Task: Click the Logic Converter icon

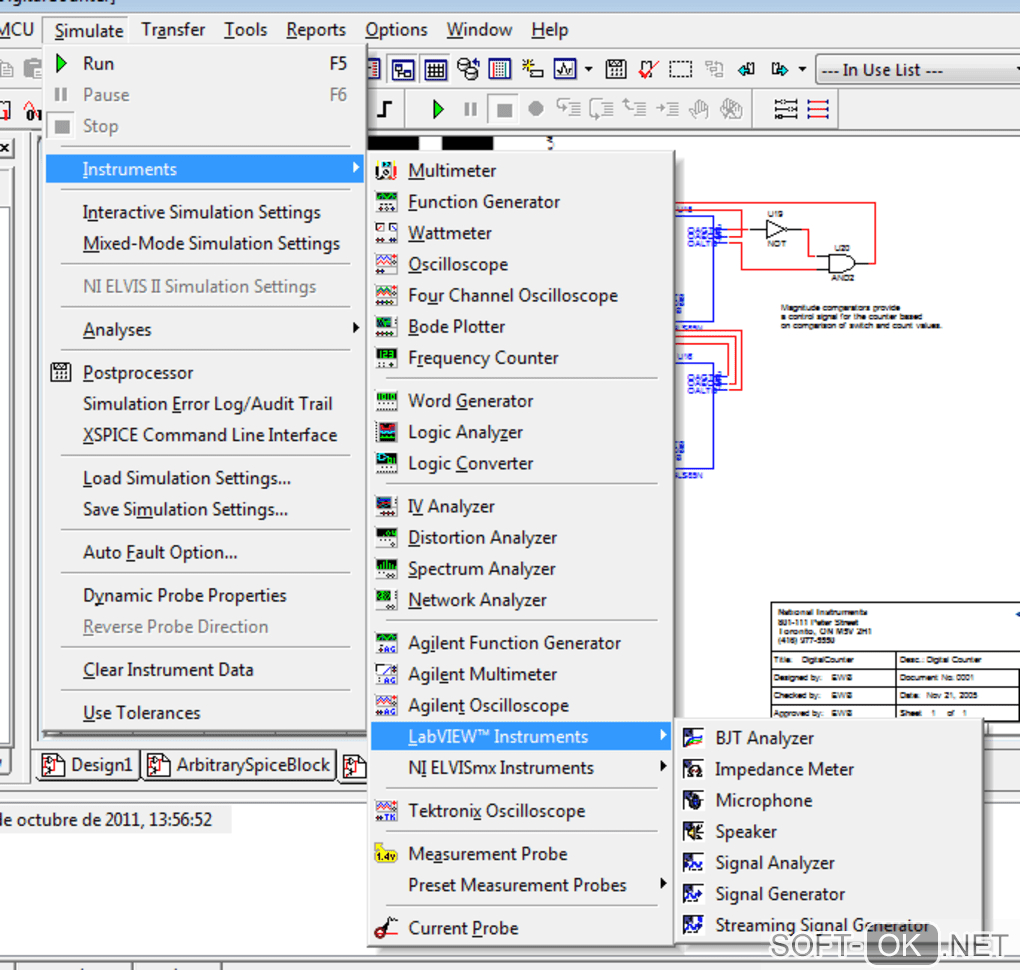Action: click(x=386, y=464)
